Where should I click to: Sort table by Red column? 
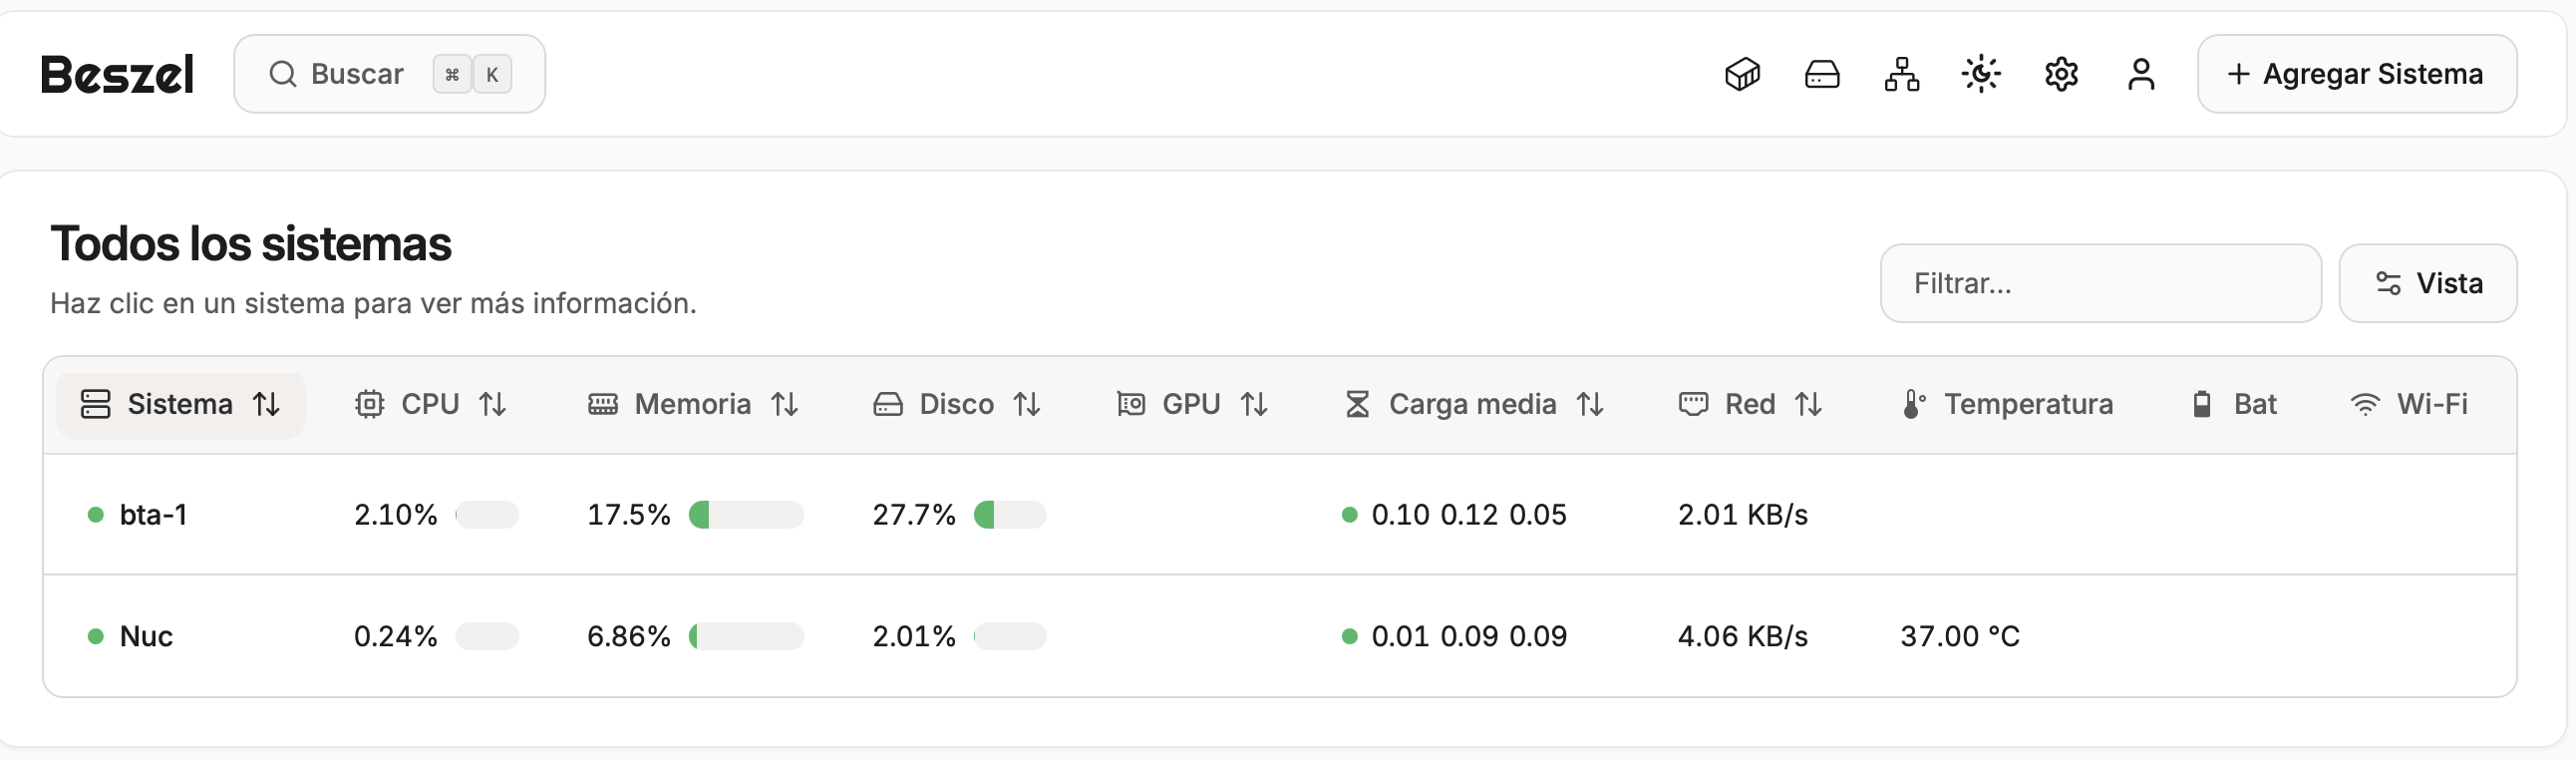pos(1750,405)
